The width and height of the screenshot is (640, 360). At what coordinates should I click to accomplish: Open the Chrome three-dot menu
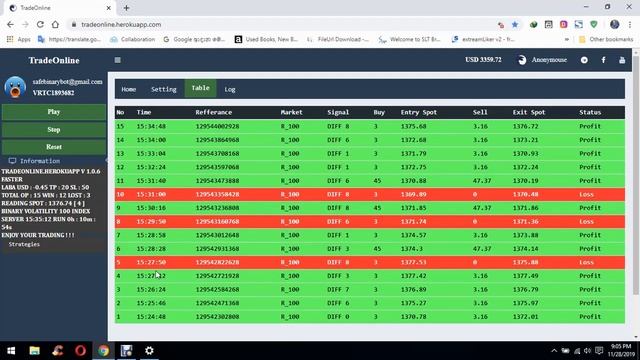[x=630, y=24]
